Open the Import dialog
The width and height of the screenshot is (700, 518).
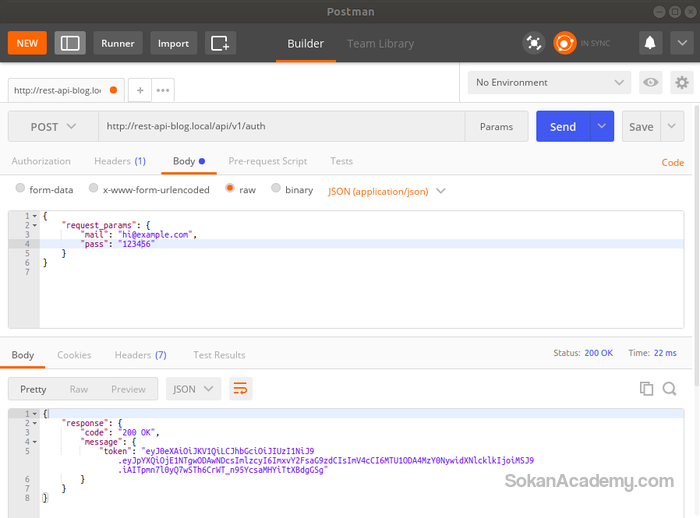click(x=173, y=43)
